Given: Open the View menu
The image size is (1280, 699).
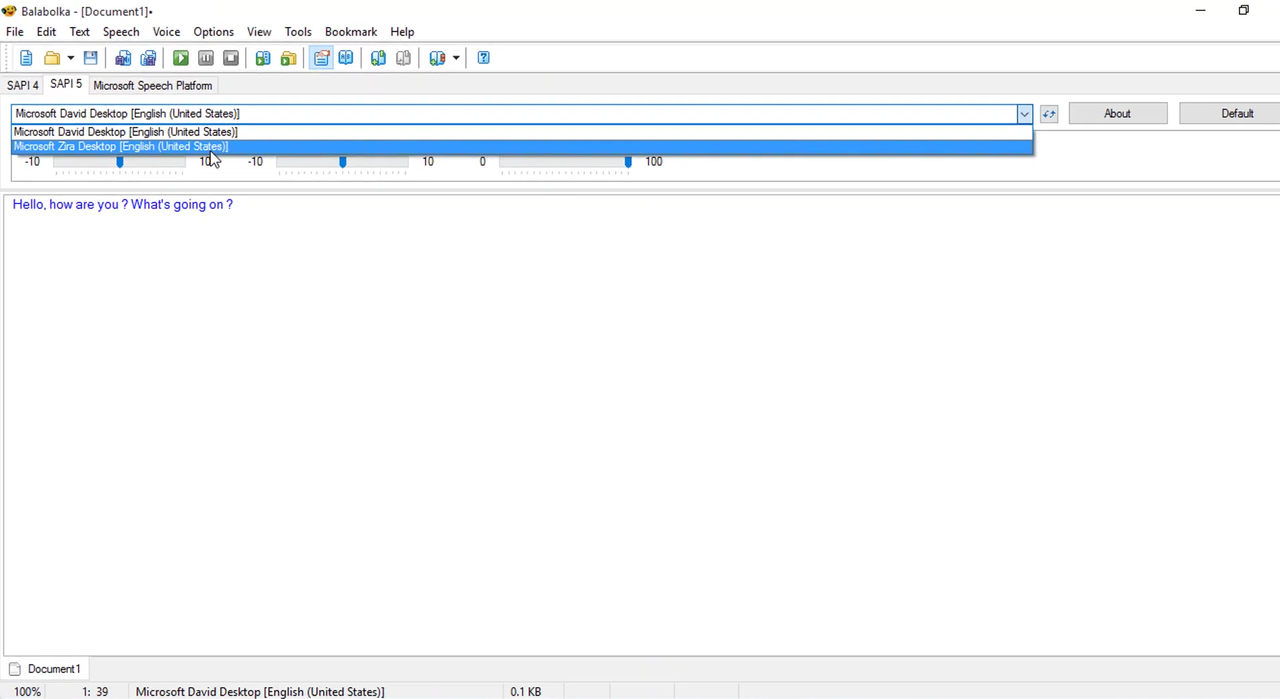Looking at the screenshot, I should [259, 32].
